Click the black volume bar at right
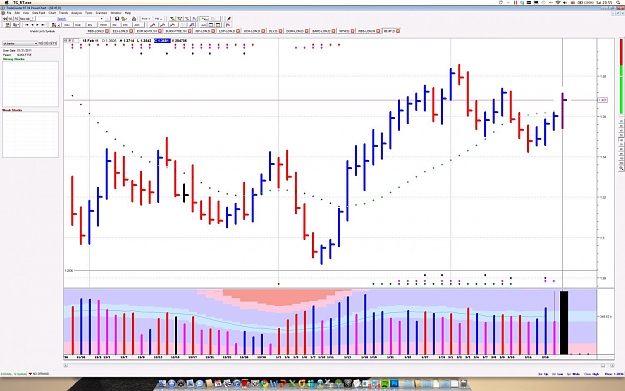Viewport: 625px width, 391px height. point(564,322)
